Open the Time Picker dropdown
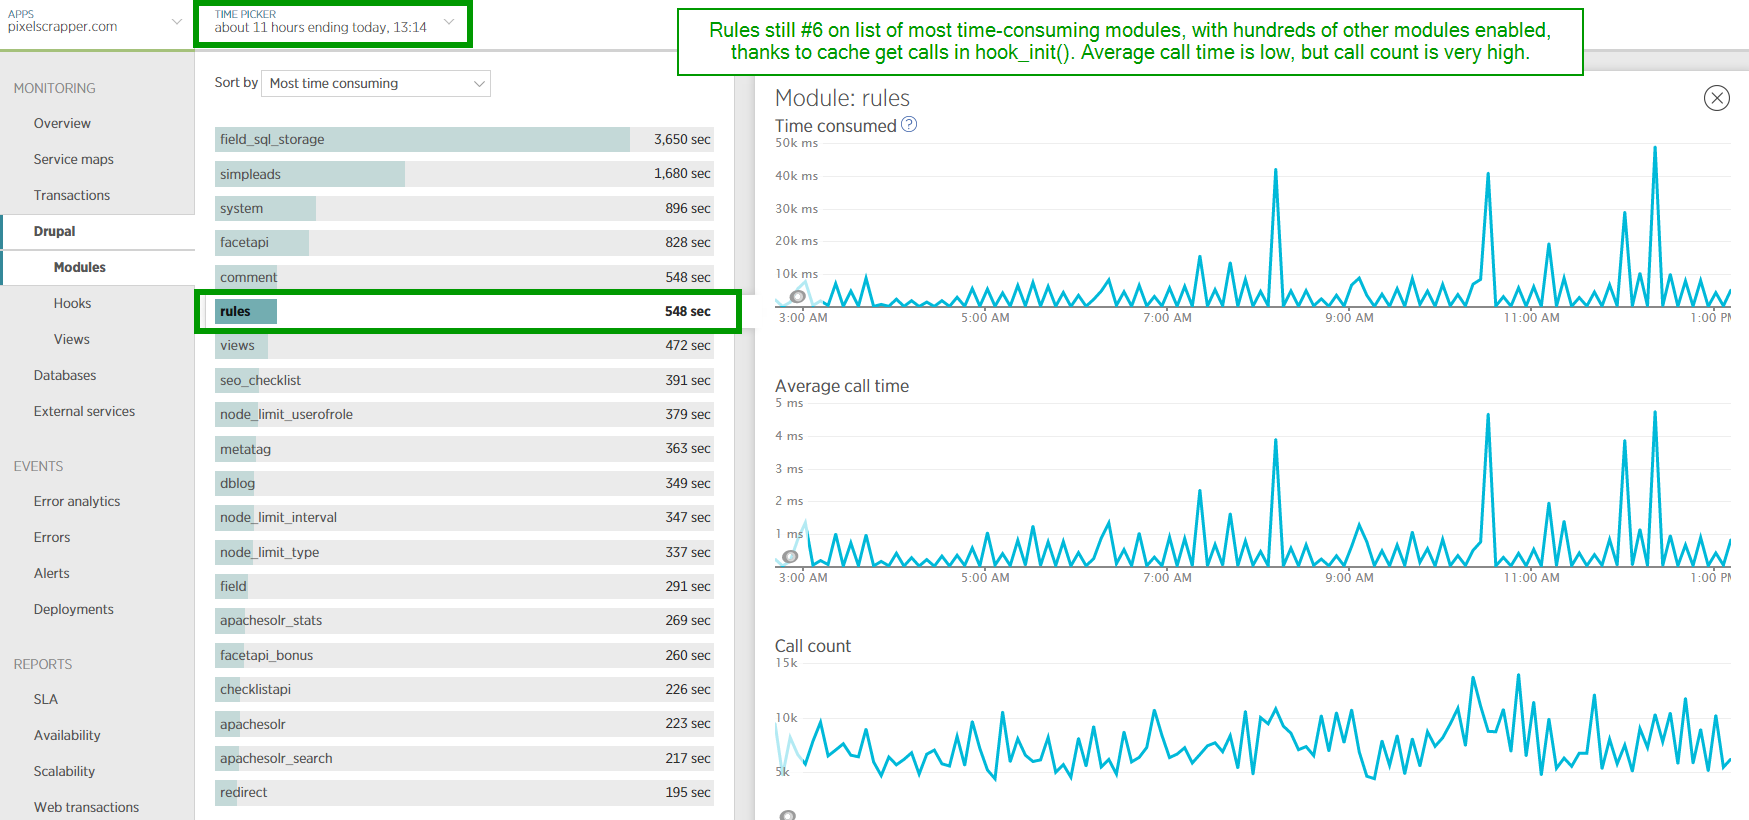Viewport: 1749px width, 820px height. click(333, 22)
